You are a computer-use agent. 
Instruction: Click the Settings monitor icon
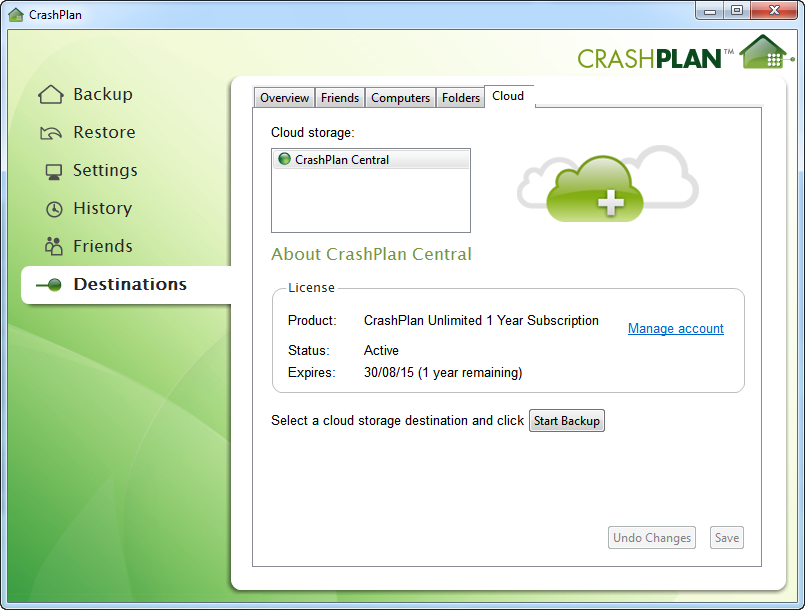coord(54,171)
